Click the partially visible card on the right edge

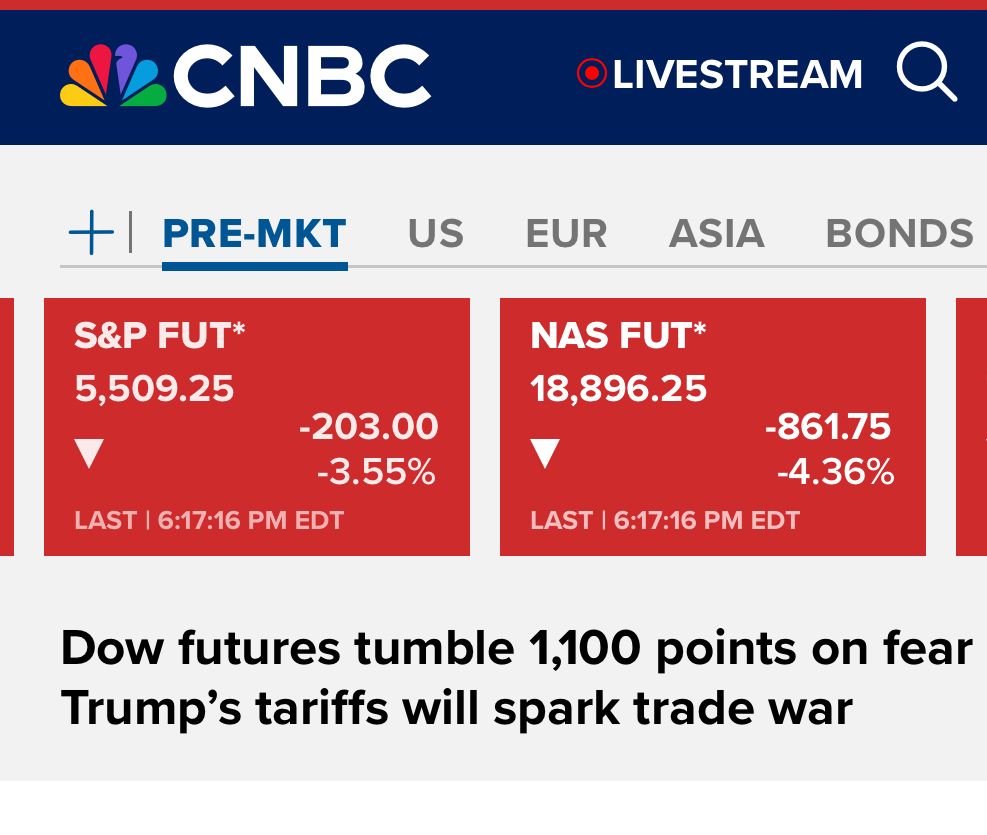(971, 427)
